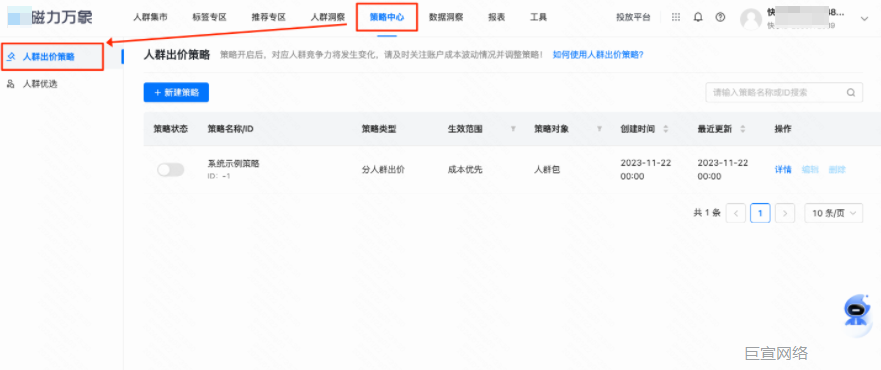Open the 数据洞察 tab
Screen dimensions: 881x370
(446, 17)
